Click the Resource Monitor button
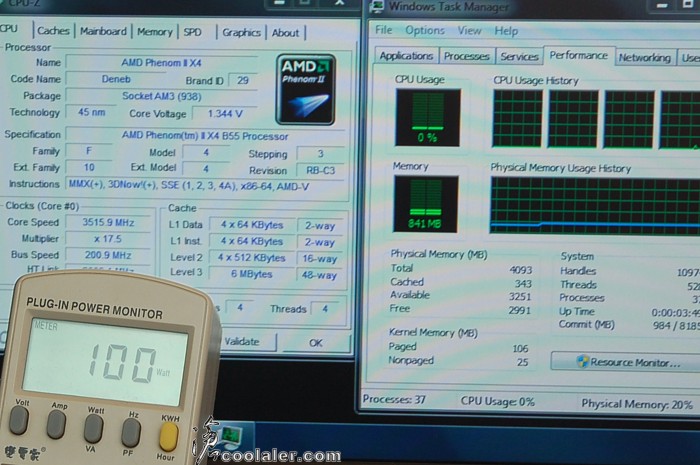 point(625,362)
